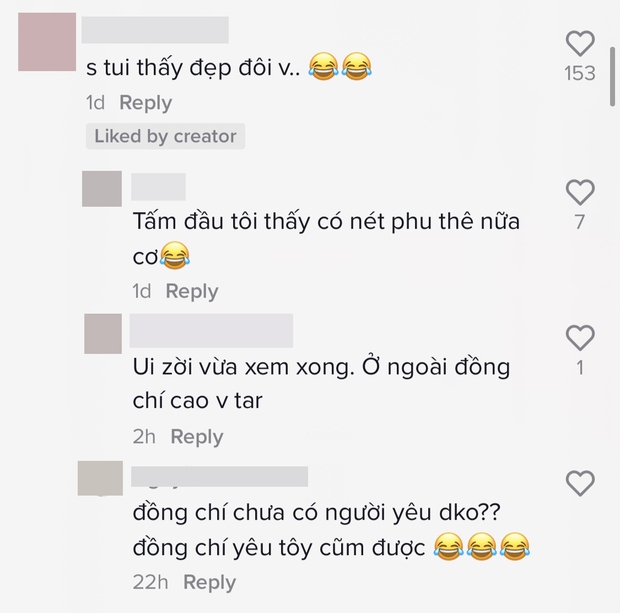Open username above 'đồng chí chưa có người yêu'
This screenshot has width=620, height=613.
(219, 477)
